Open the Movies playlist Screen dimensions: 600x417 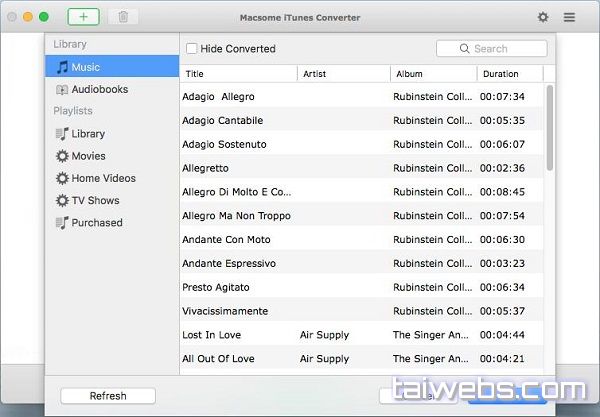[x=88, y=156]
